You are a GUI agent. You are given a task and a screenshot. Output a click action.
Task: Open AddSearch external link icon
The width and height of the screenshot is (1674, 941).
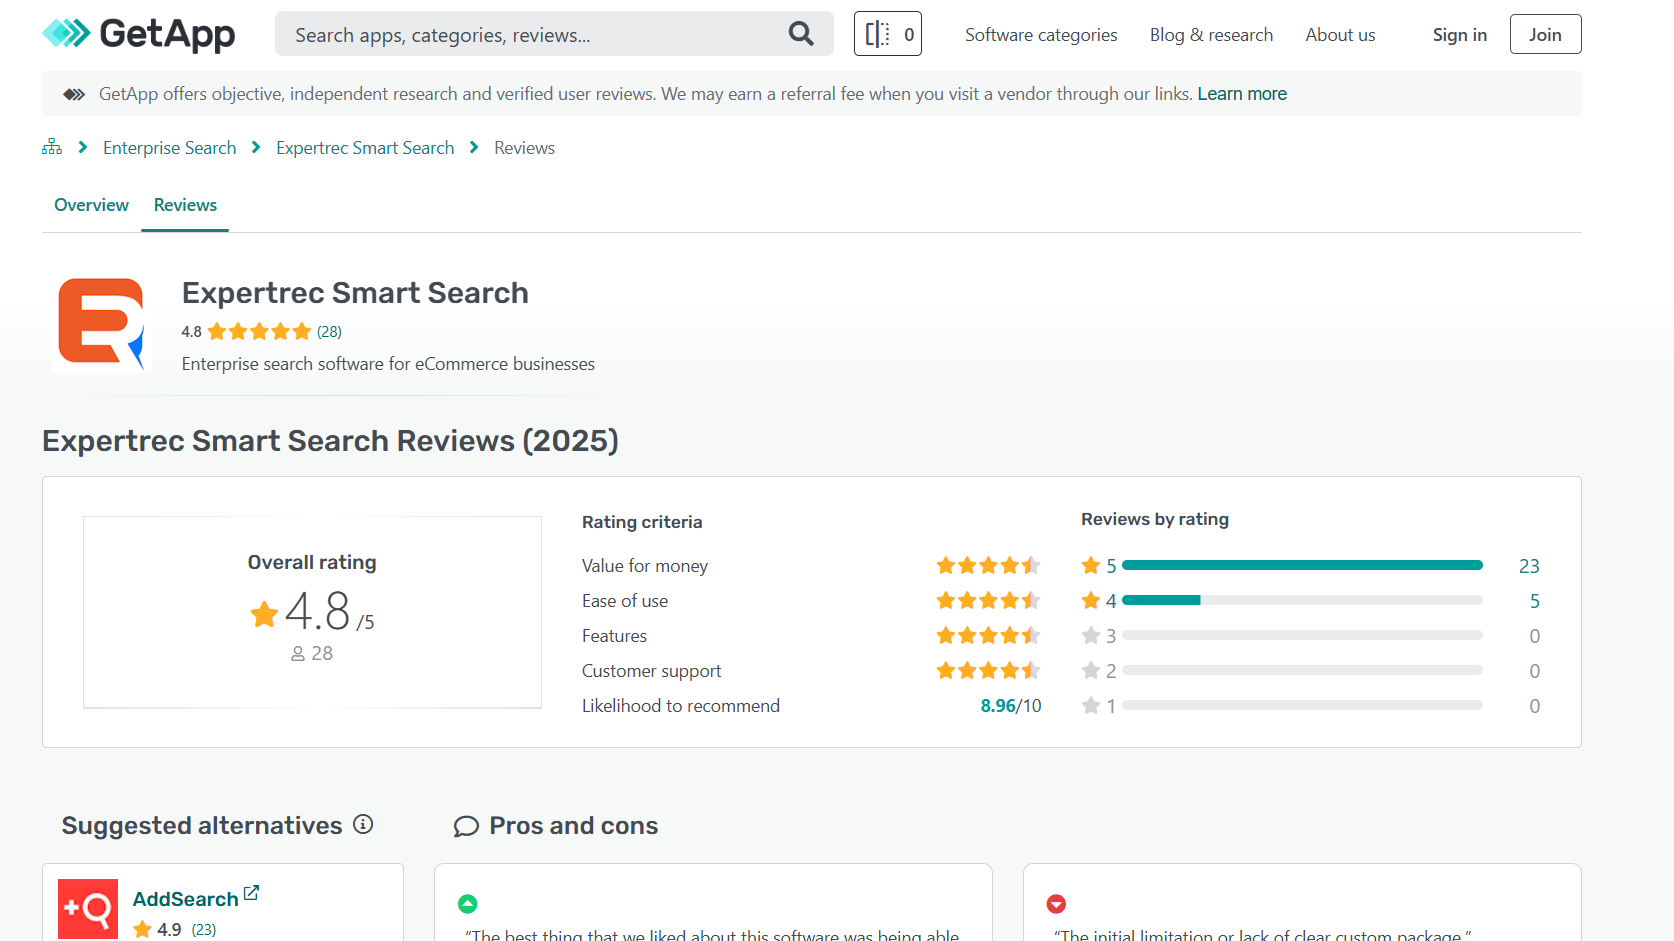click(251, 893)
